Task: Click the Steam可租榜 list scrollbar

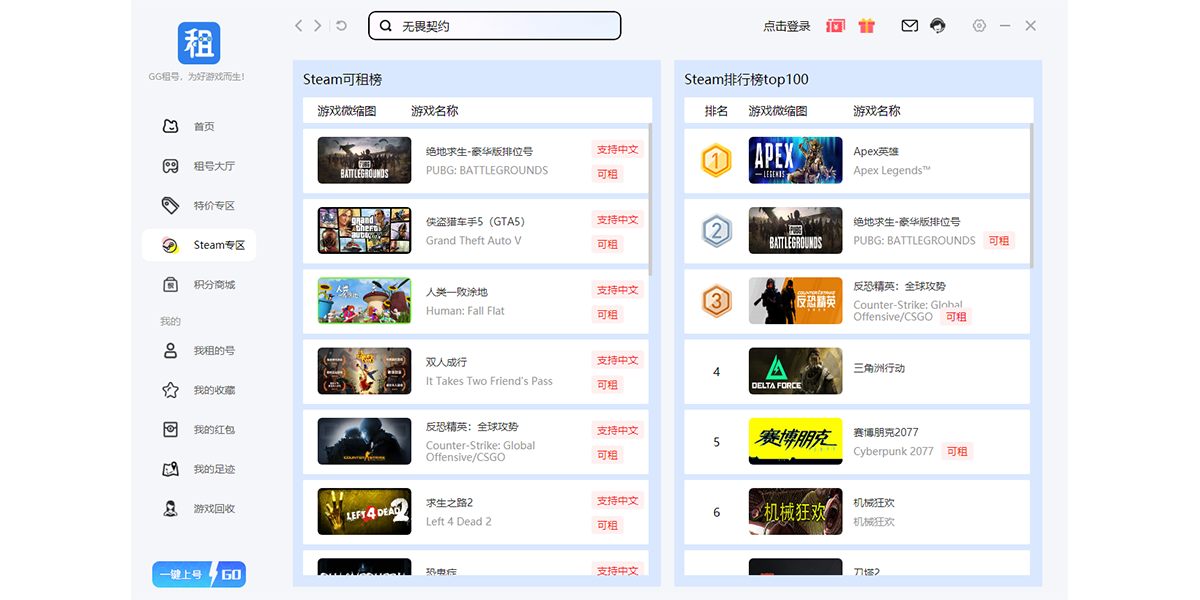Action: pyautogui.click(x=650, y=199)
